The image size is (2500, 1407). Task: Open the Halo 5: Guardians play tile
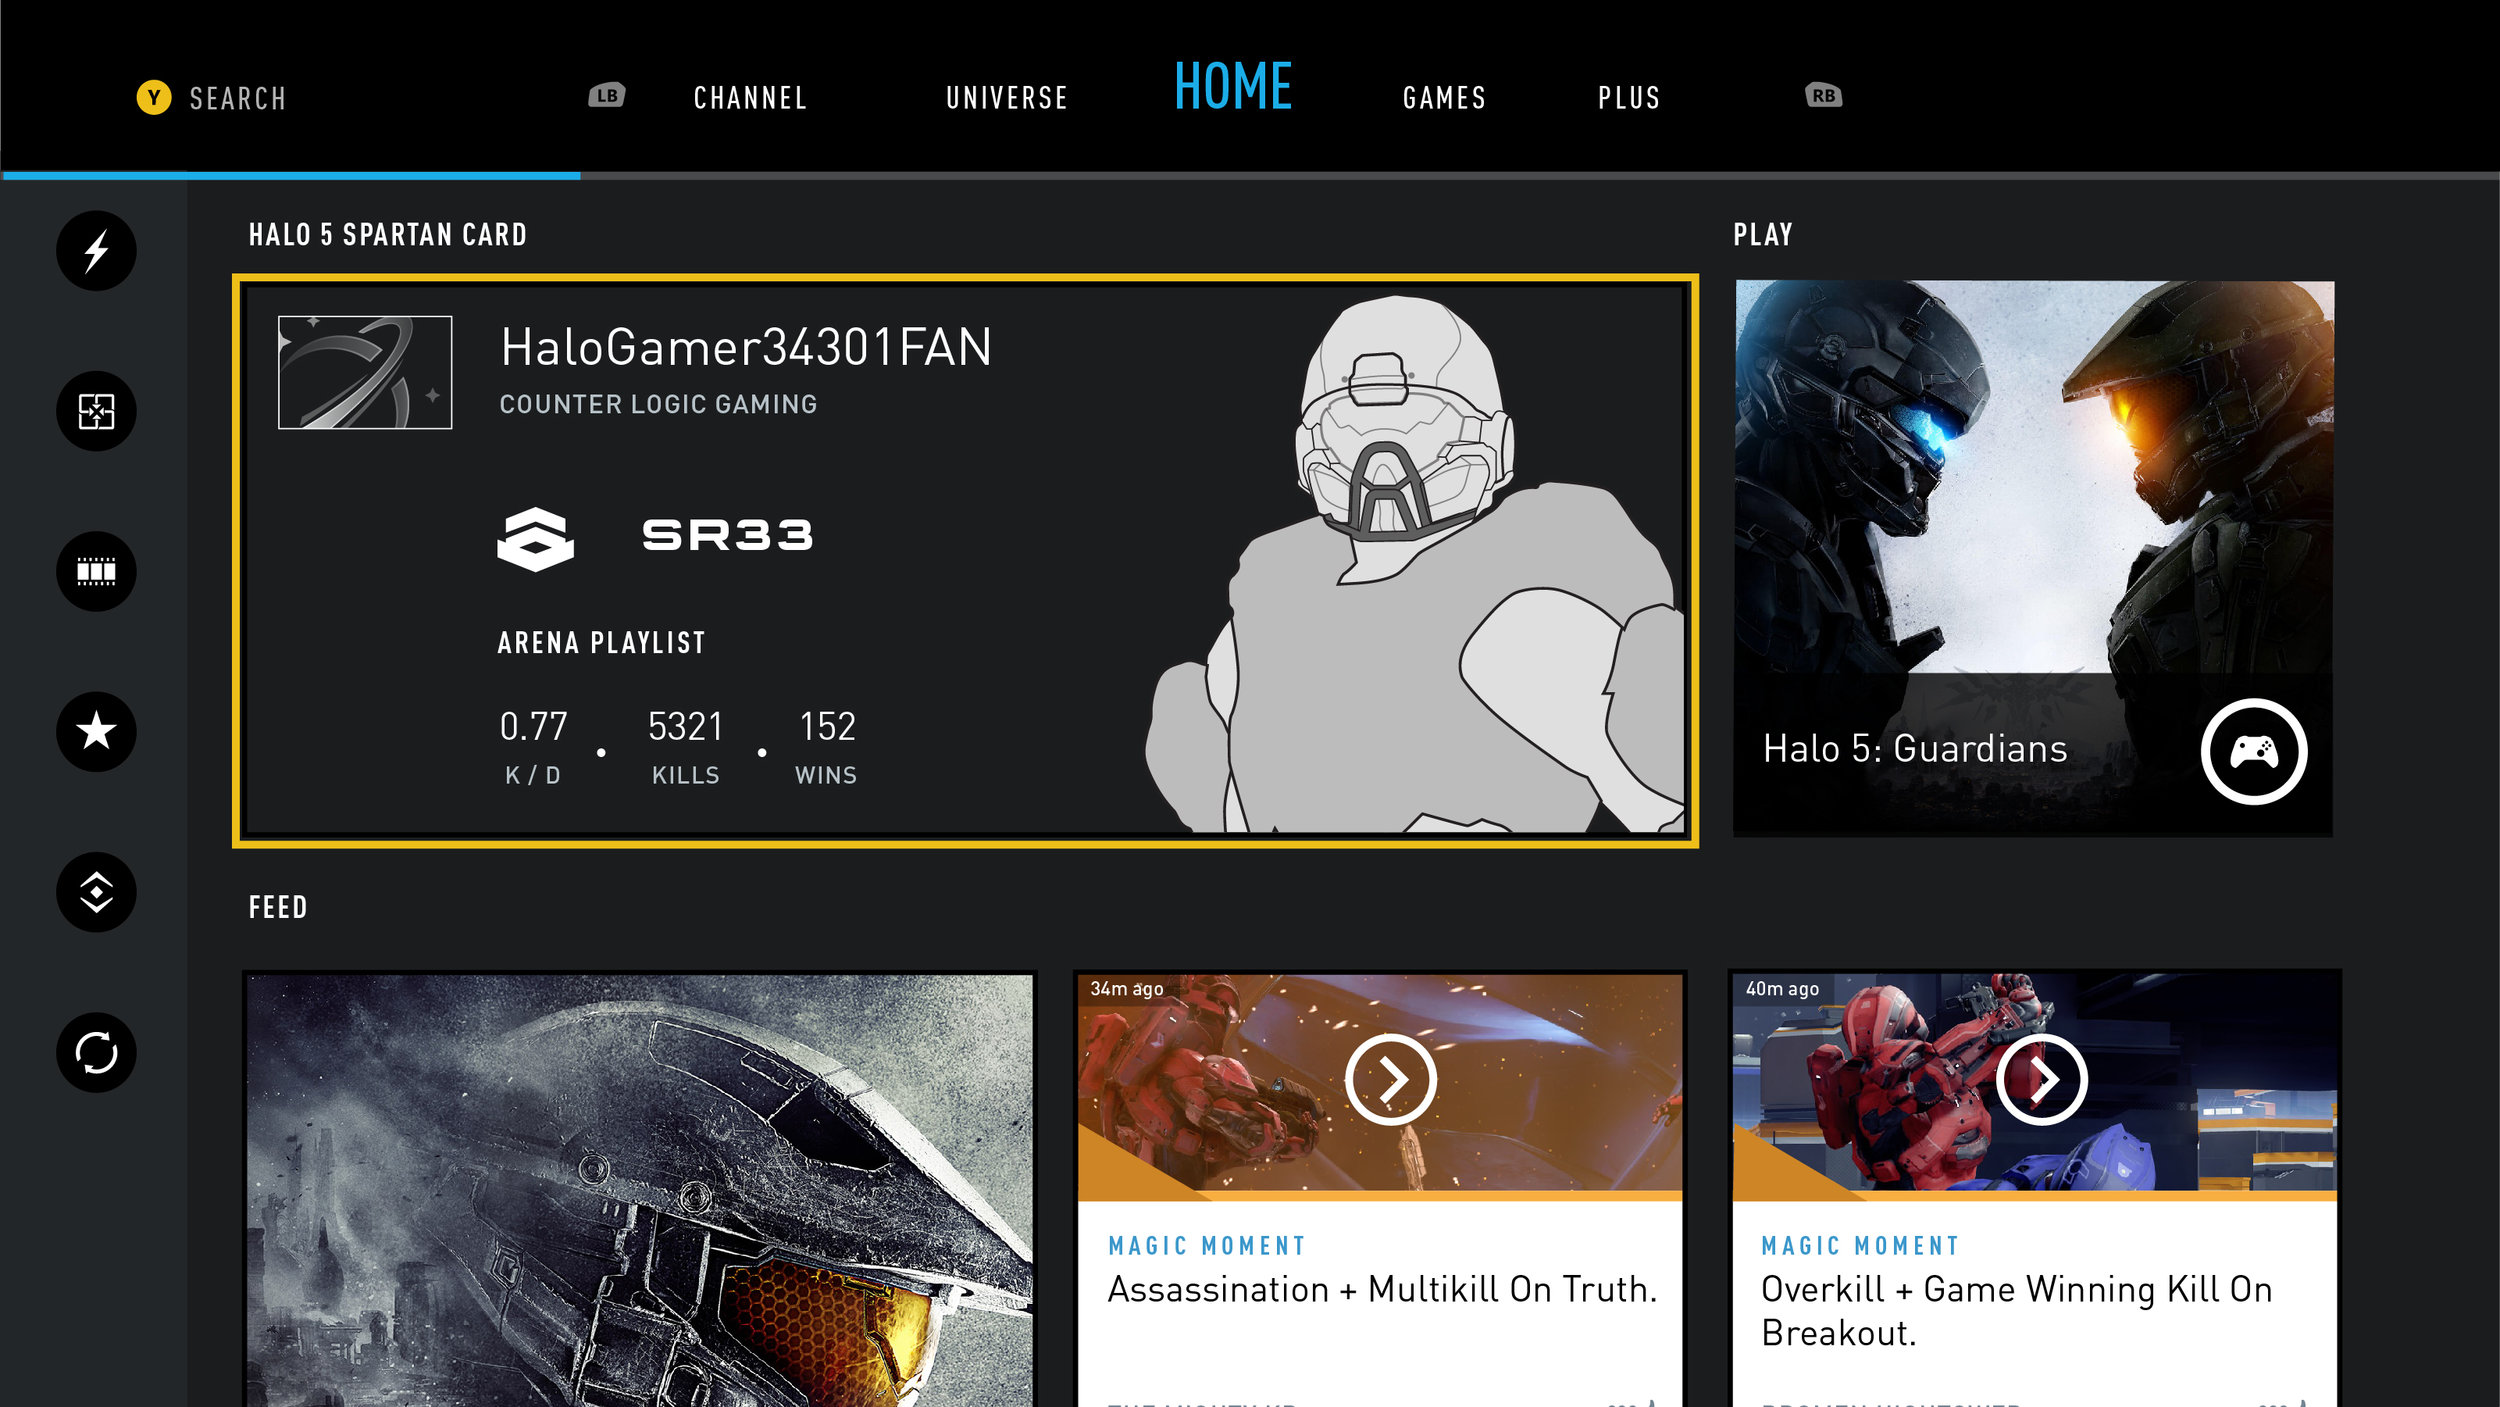2034,558
